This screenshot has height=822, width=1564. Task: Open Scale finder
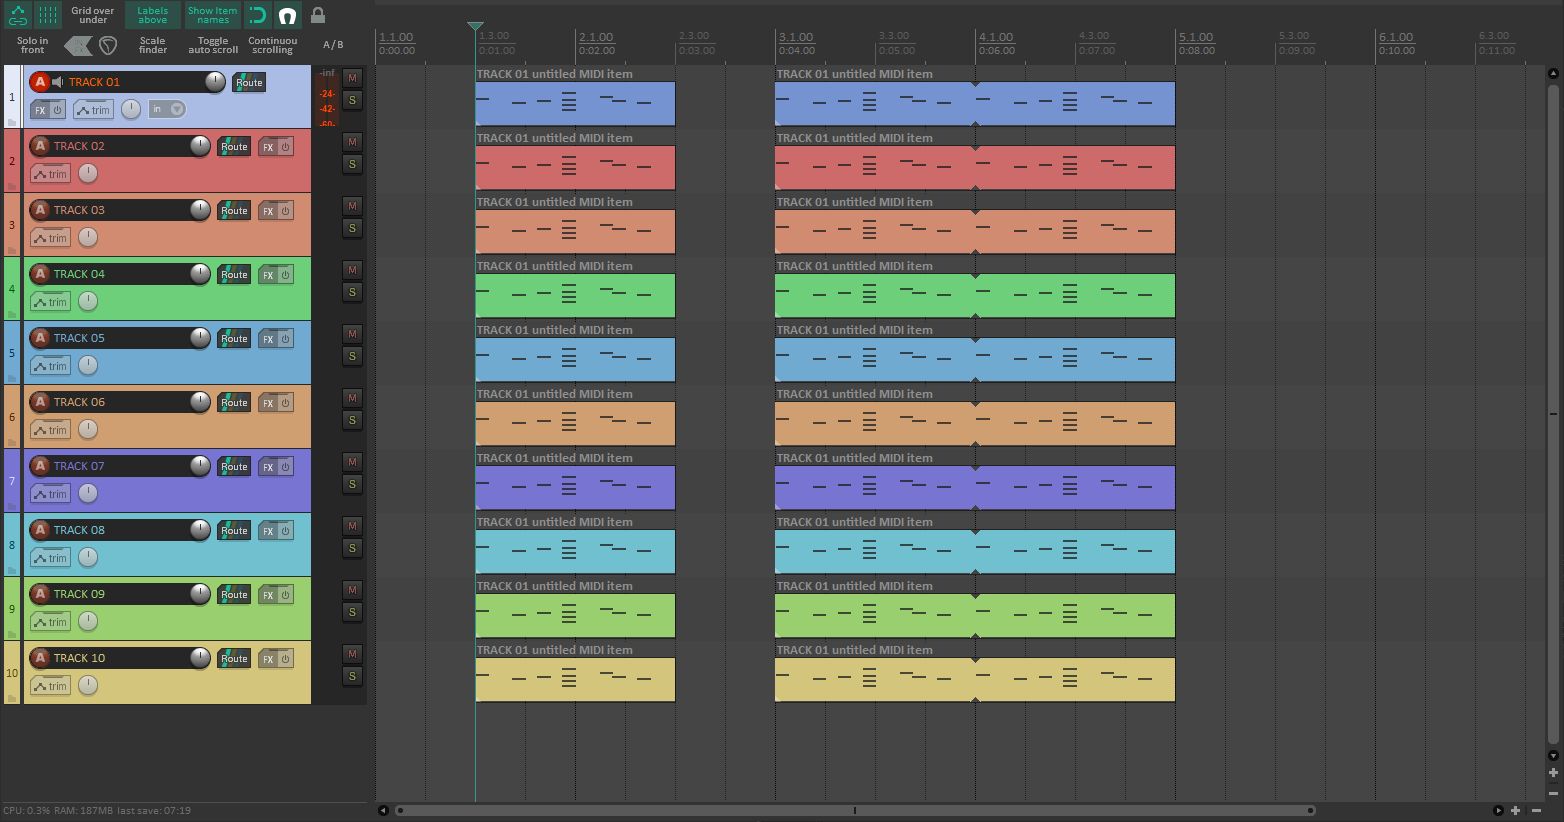(153, 46)
